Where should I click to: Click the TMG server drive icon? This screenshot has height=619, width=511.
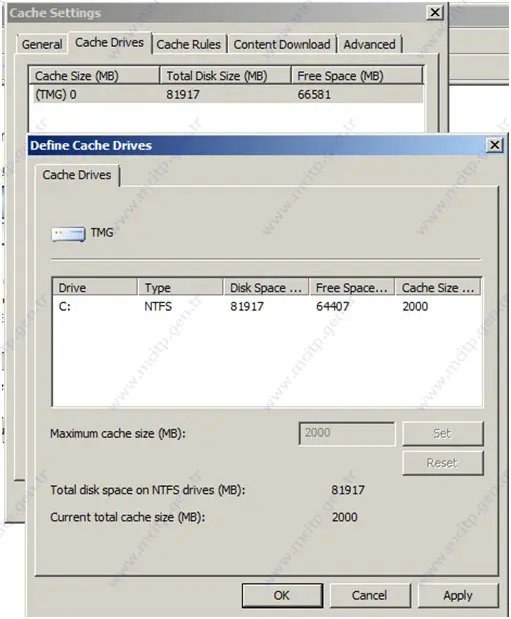click(68, 234)
